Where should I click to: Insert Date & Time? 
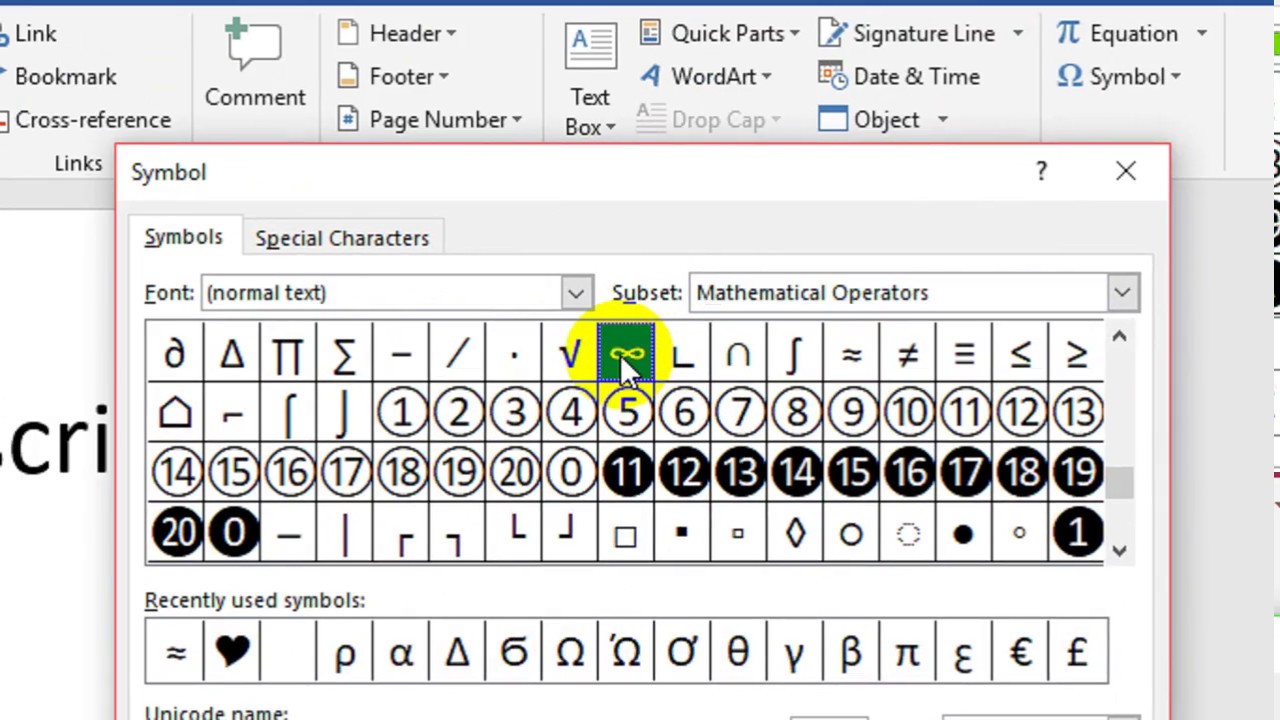(899, 76)
